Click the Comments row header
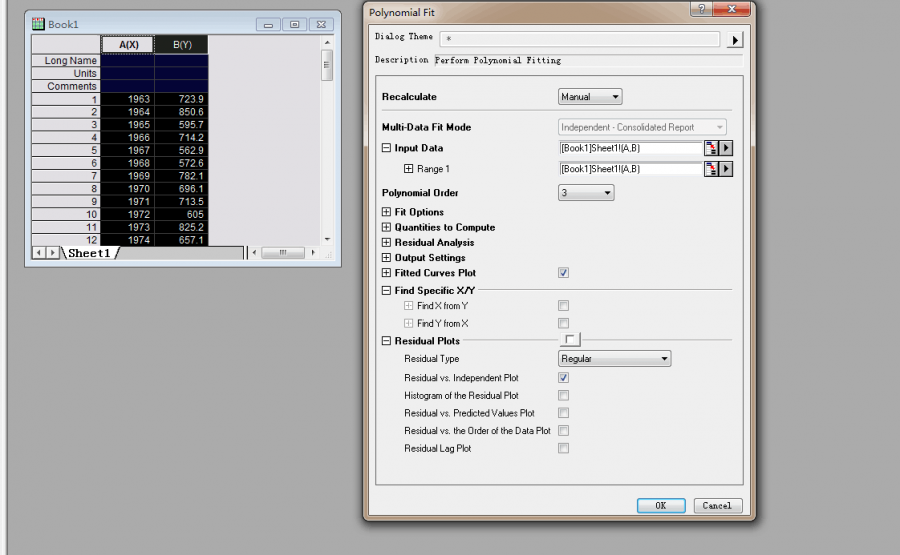Image resolution: width=900 pixels, height=555 pixels. click(x=66, y=86)
